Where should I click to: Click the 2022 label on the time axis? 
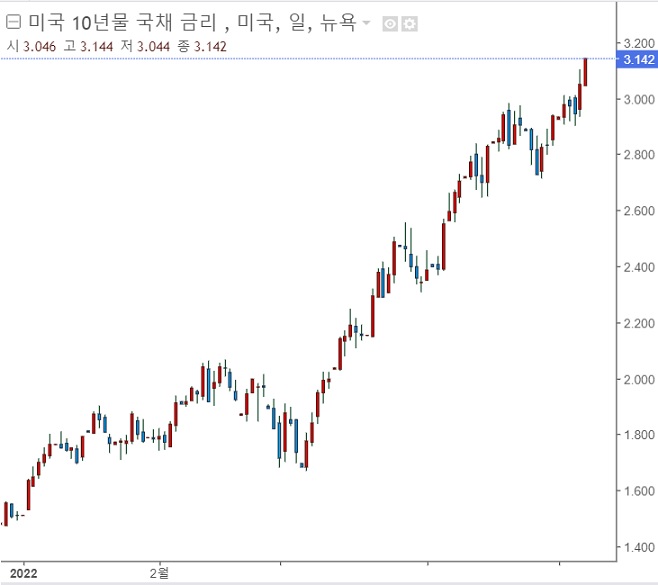(24, 573)
